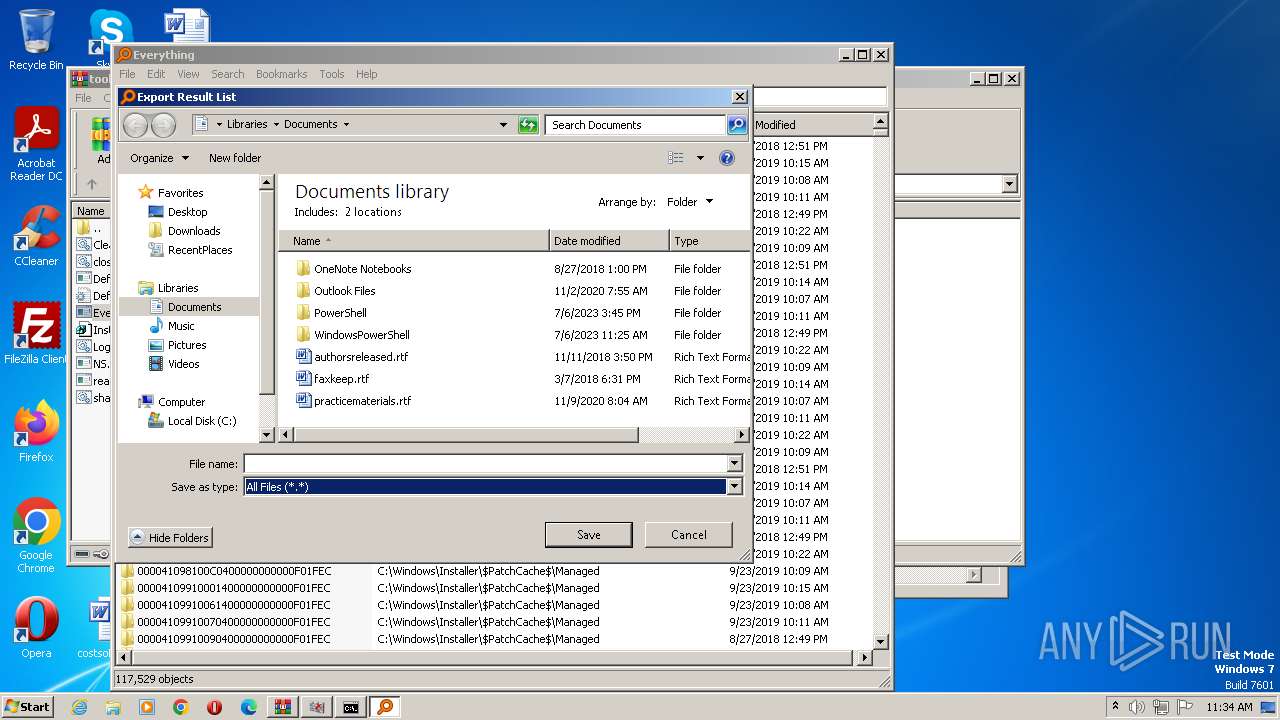The width and height of the screenshot is (1280, 720).
Task: Select RecentPlaces in Favorites
Action: (200, 250)
